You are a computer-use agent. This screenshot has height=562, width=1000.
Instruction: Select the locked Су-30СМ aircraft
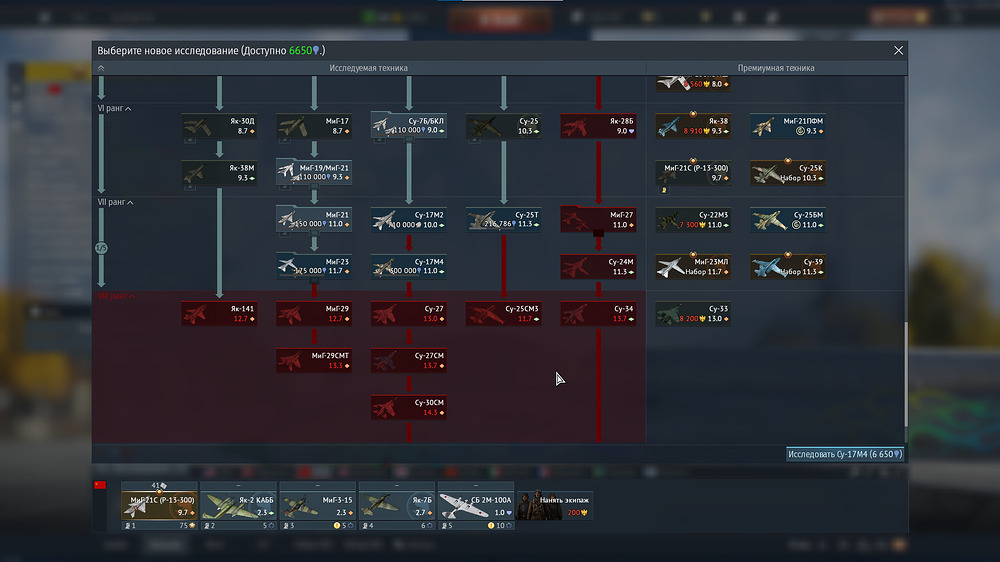408,407
